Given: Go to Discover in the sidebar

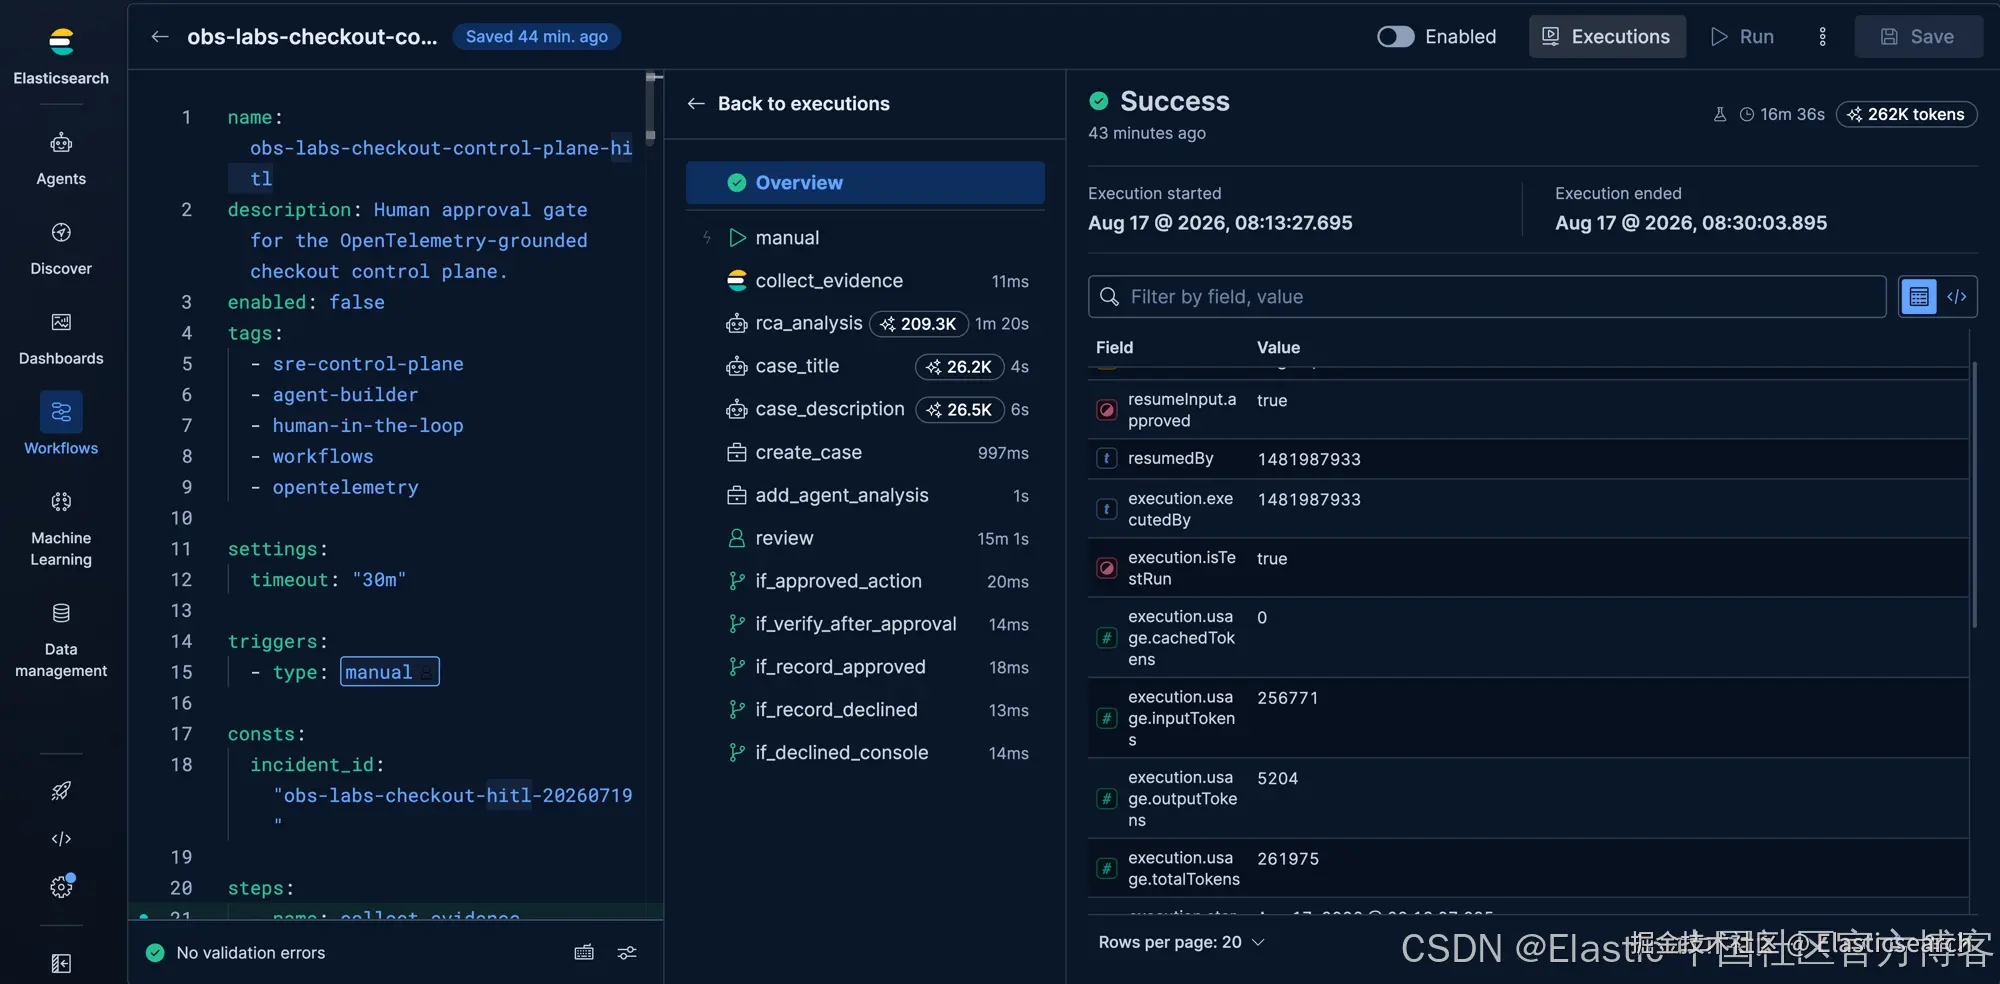Looking at the screenshot, I should point(61,249).
